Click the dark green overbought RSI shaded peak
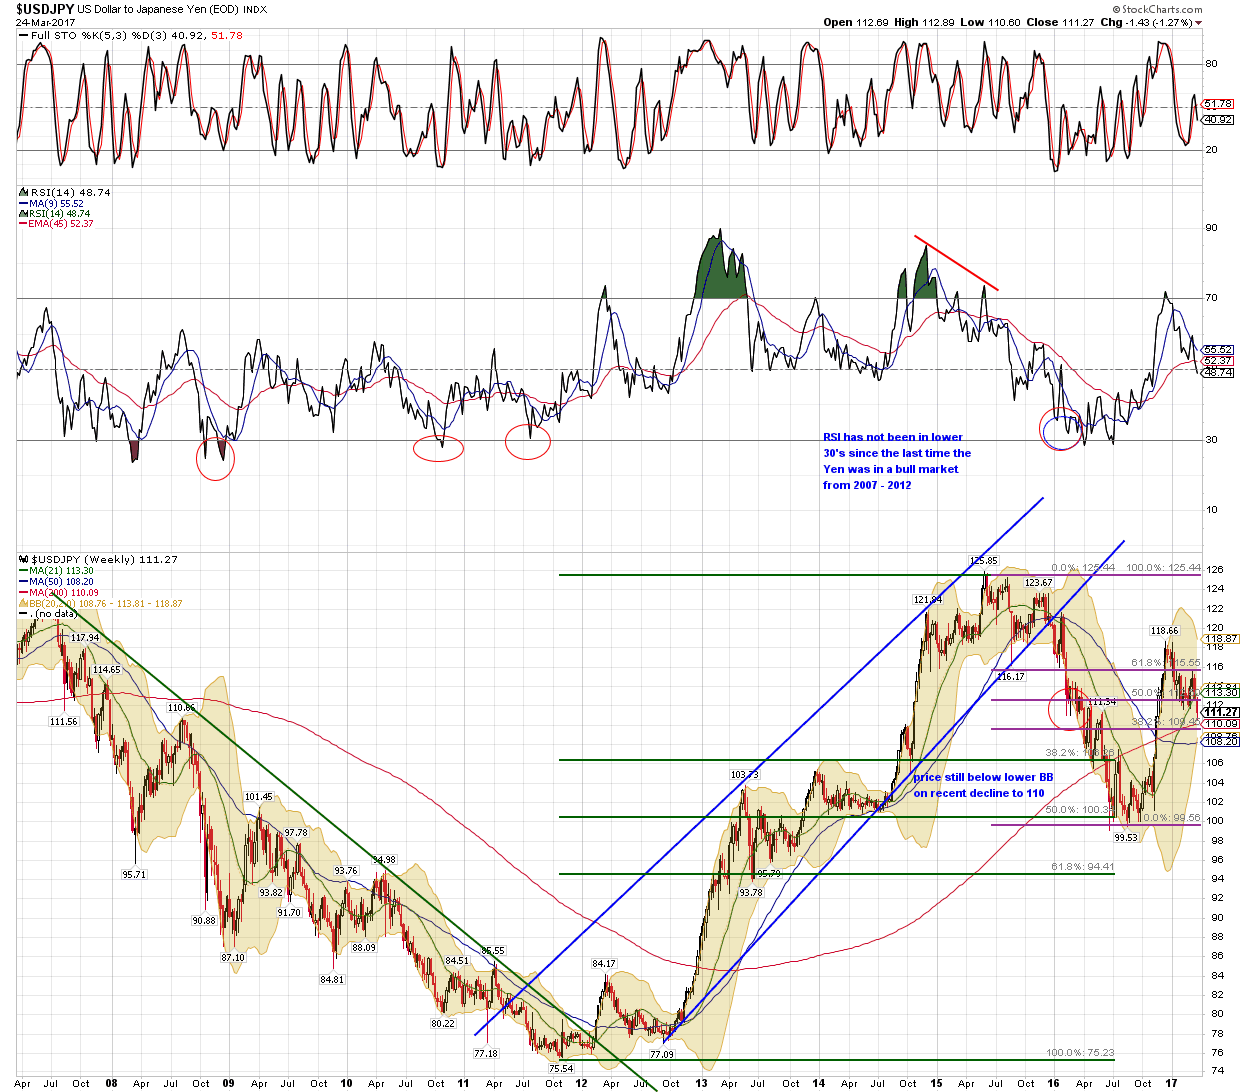The image size is (1240, 1092). 720,273
